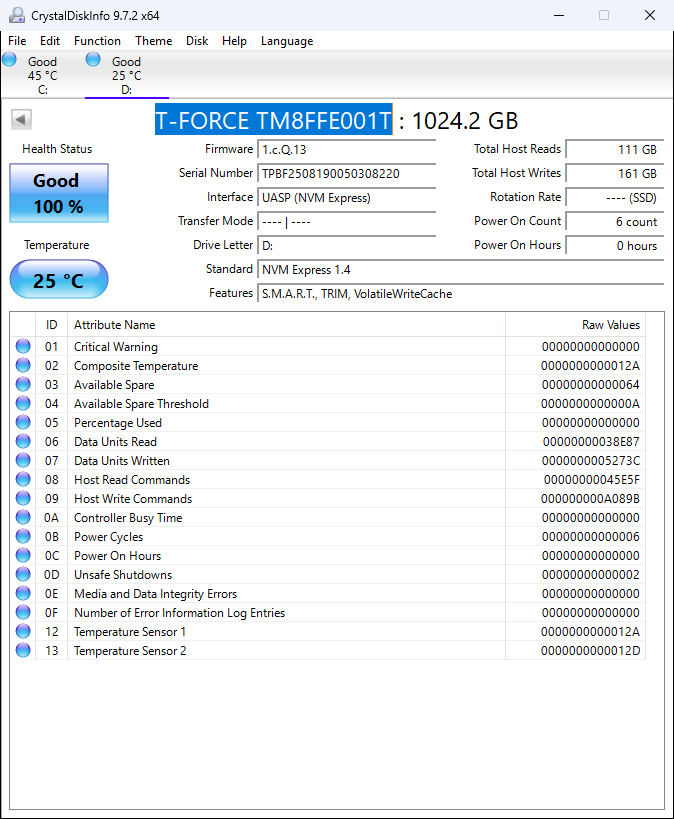Open the File menu

point(17,41)
